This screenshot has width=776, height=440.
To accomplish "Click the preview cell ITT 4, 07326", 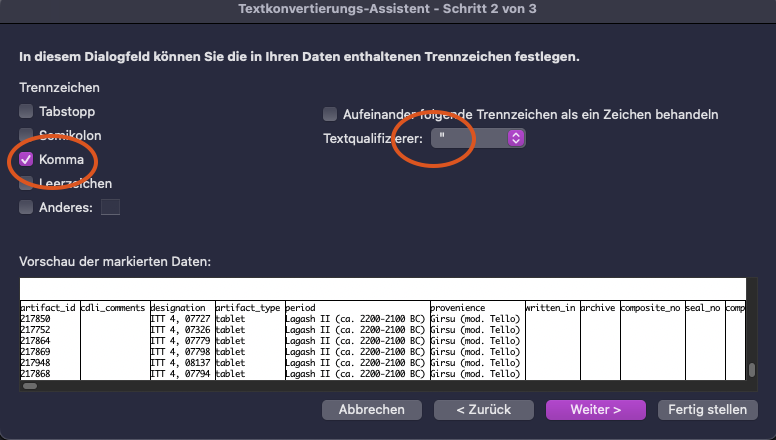I will 181,330.
